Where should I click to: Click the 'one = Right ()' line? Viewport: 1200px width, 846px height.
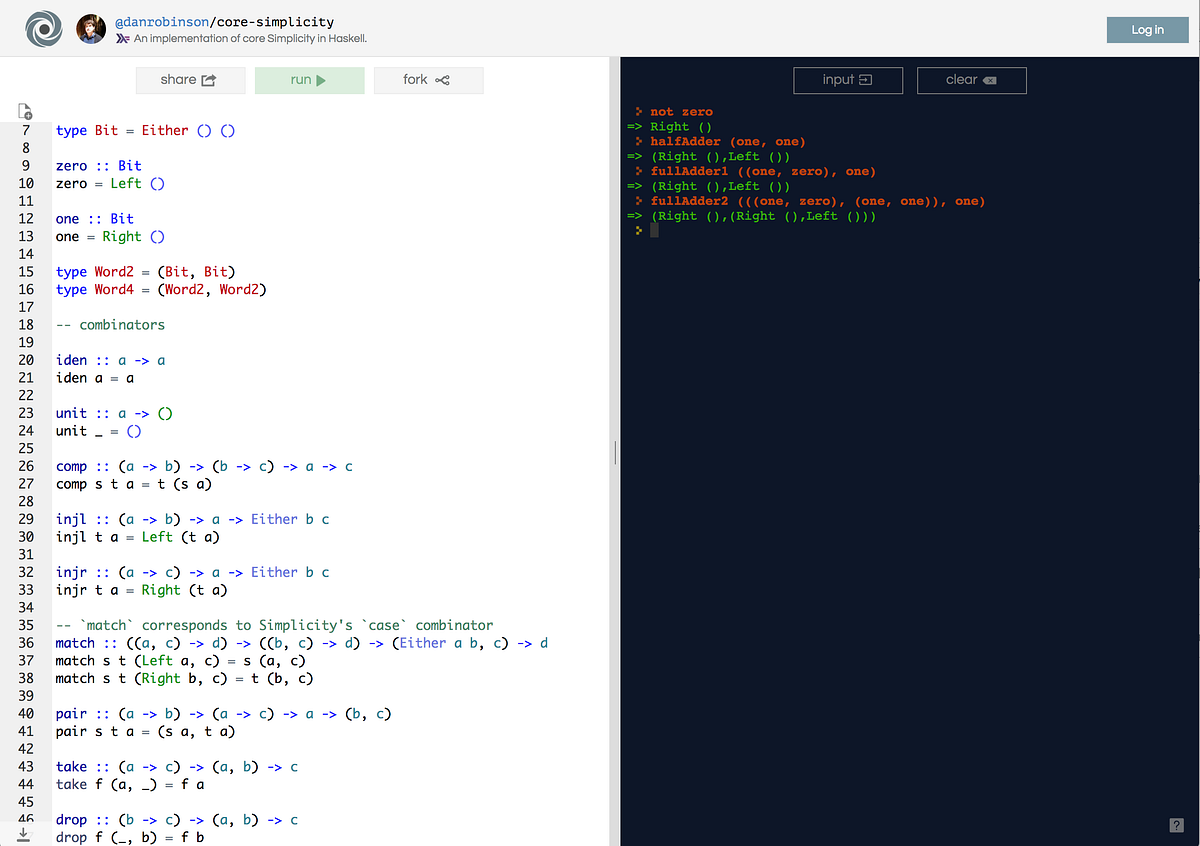pyautogui.click(x=110, y=237)
